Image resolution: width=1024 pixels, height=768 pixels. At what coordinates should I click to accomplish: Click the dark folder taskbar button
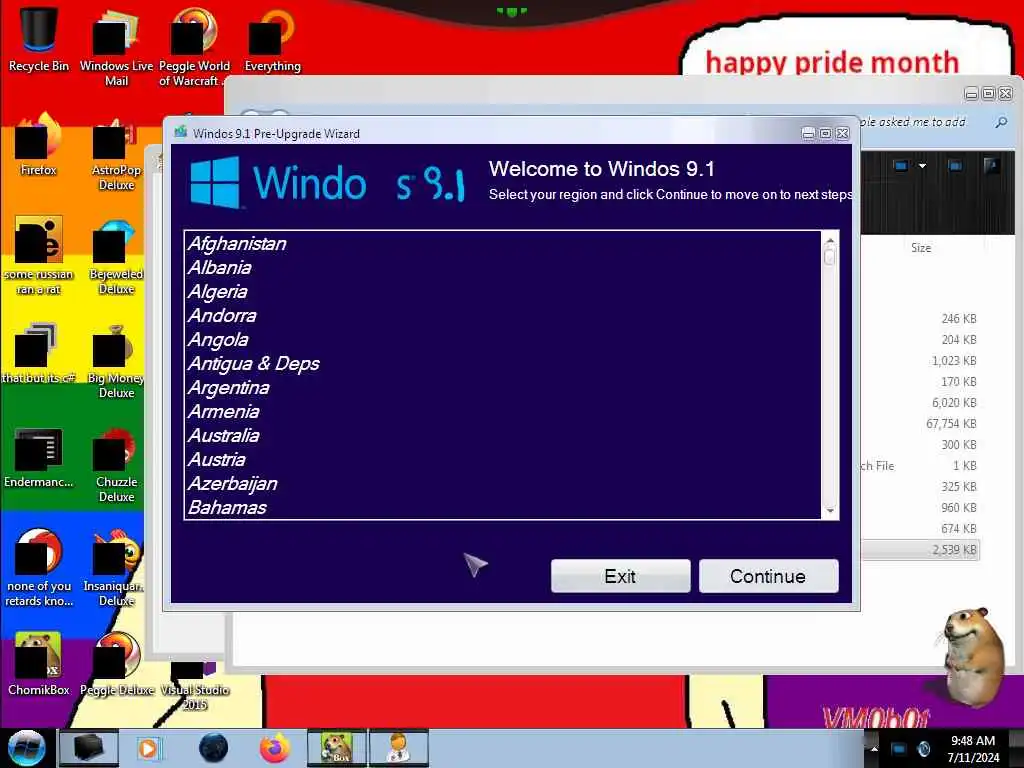[x=89, y=748]
